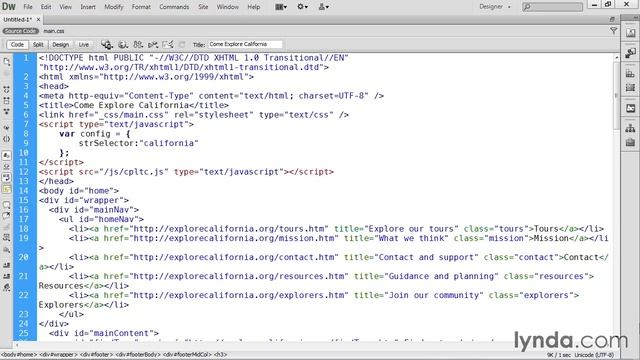This screenshot has width=640, height=360.
Task: Open the File menu
Action: 28,7
